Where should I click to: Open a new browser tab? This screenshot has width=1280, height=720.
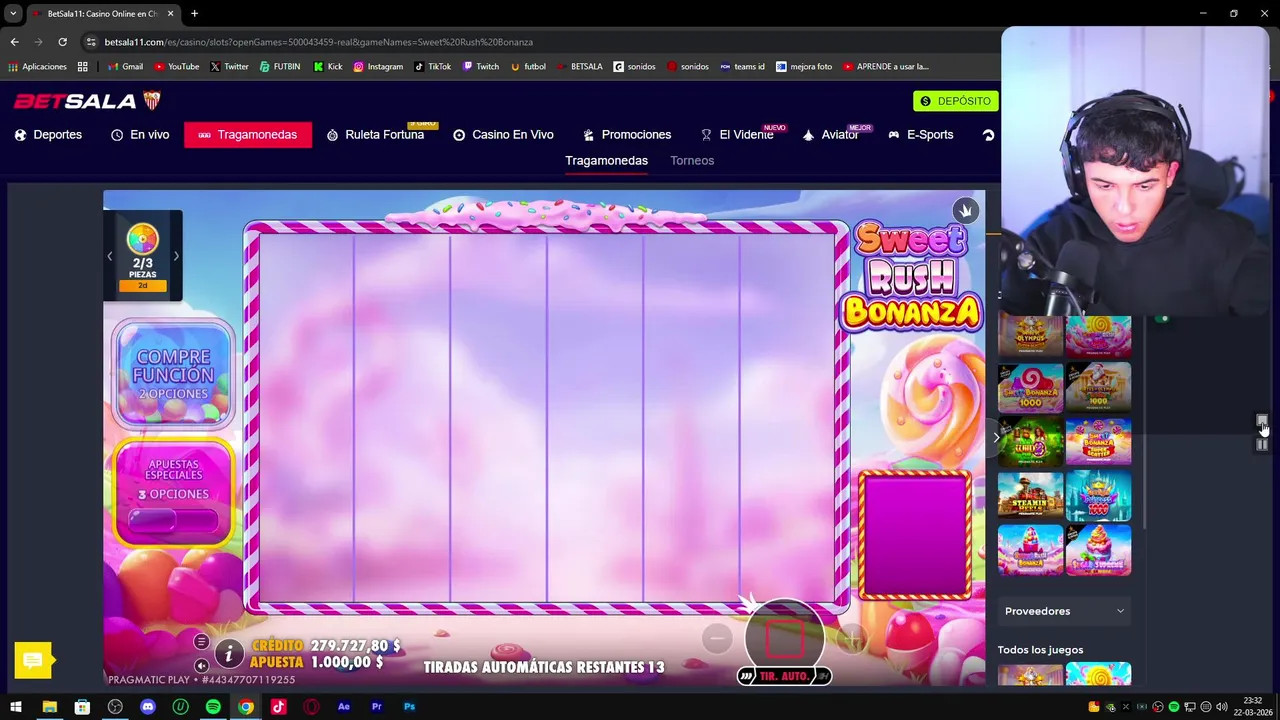(194, 13)
